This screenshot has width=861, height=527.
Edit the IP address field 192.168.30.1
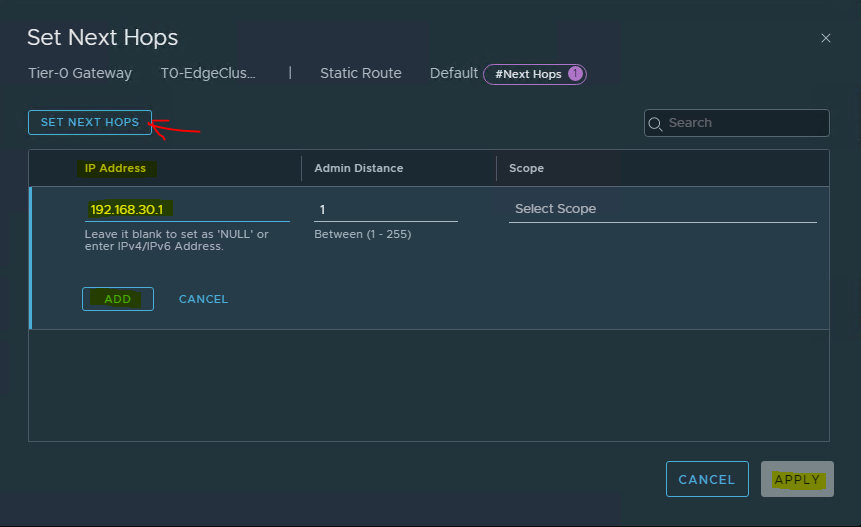click(x=187, y=210)
